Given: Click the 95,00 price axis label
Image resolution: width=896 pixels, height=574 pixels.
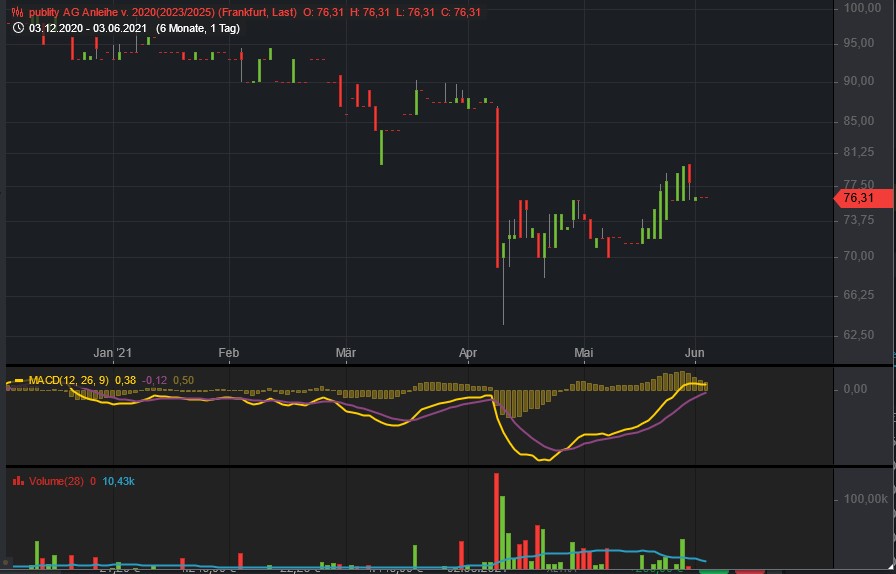Looking at the screenshot, I should click(858, 43).
